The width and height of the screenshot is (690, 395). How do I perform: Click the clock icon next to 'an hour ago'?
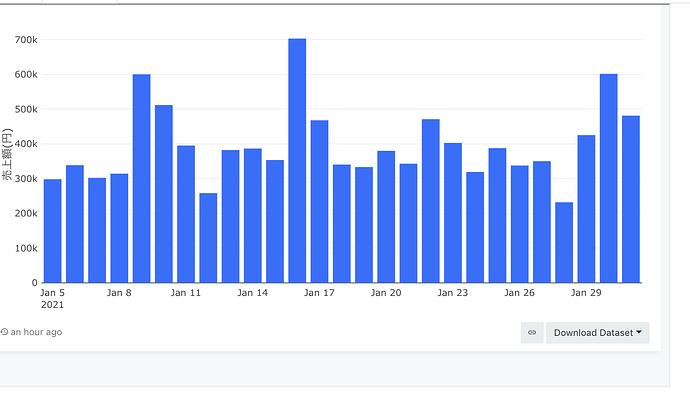pyautogui.click(x=4, y=332)
